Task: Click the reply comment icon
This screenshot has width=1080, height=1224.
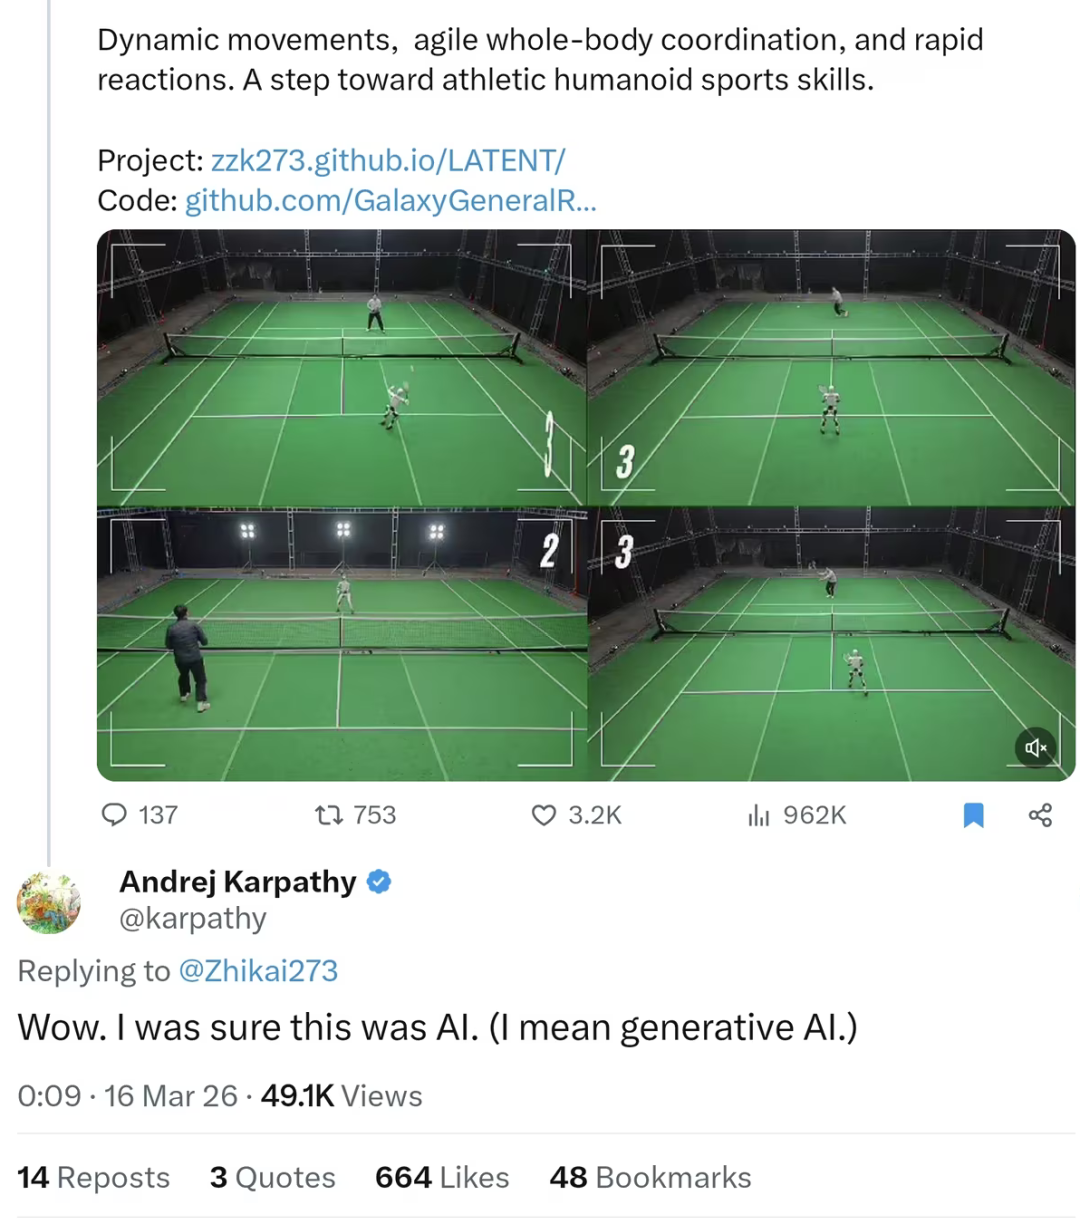Action: click(x=115, y=815)
